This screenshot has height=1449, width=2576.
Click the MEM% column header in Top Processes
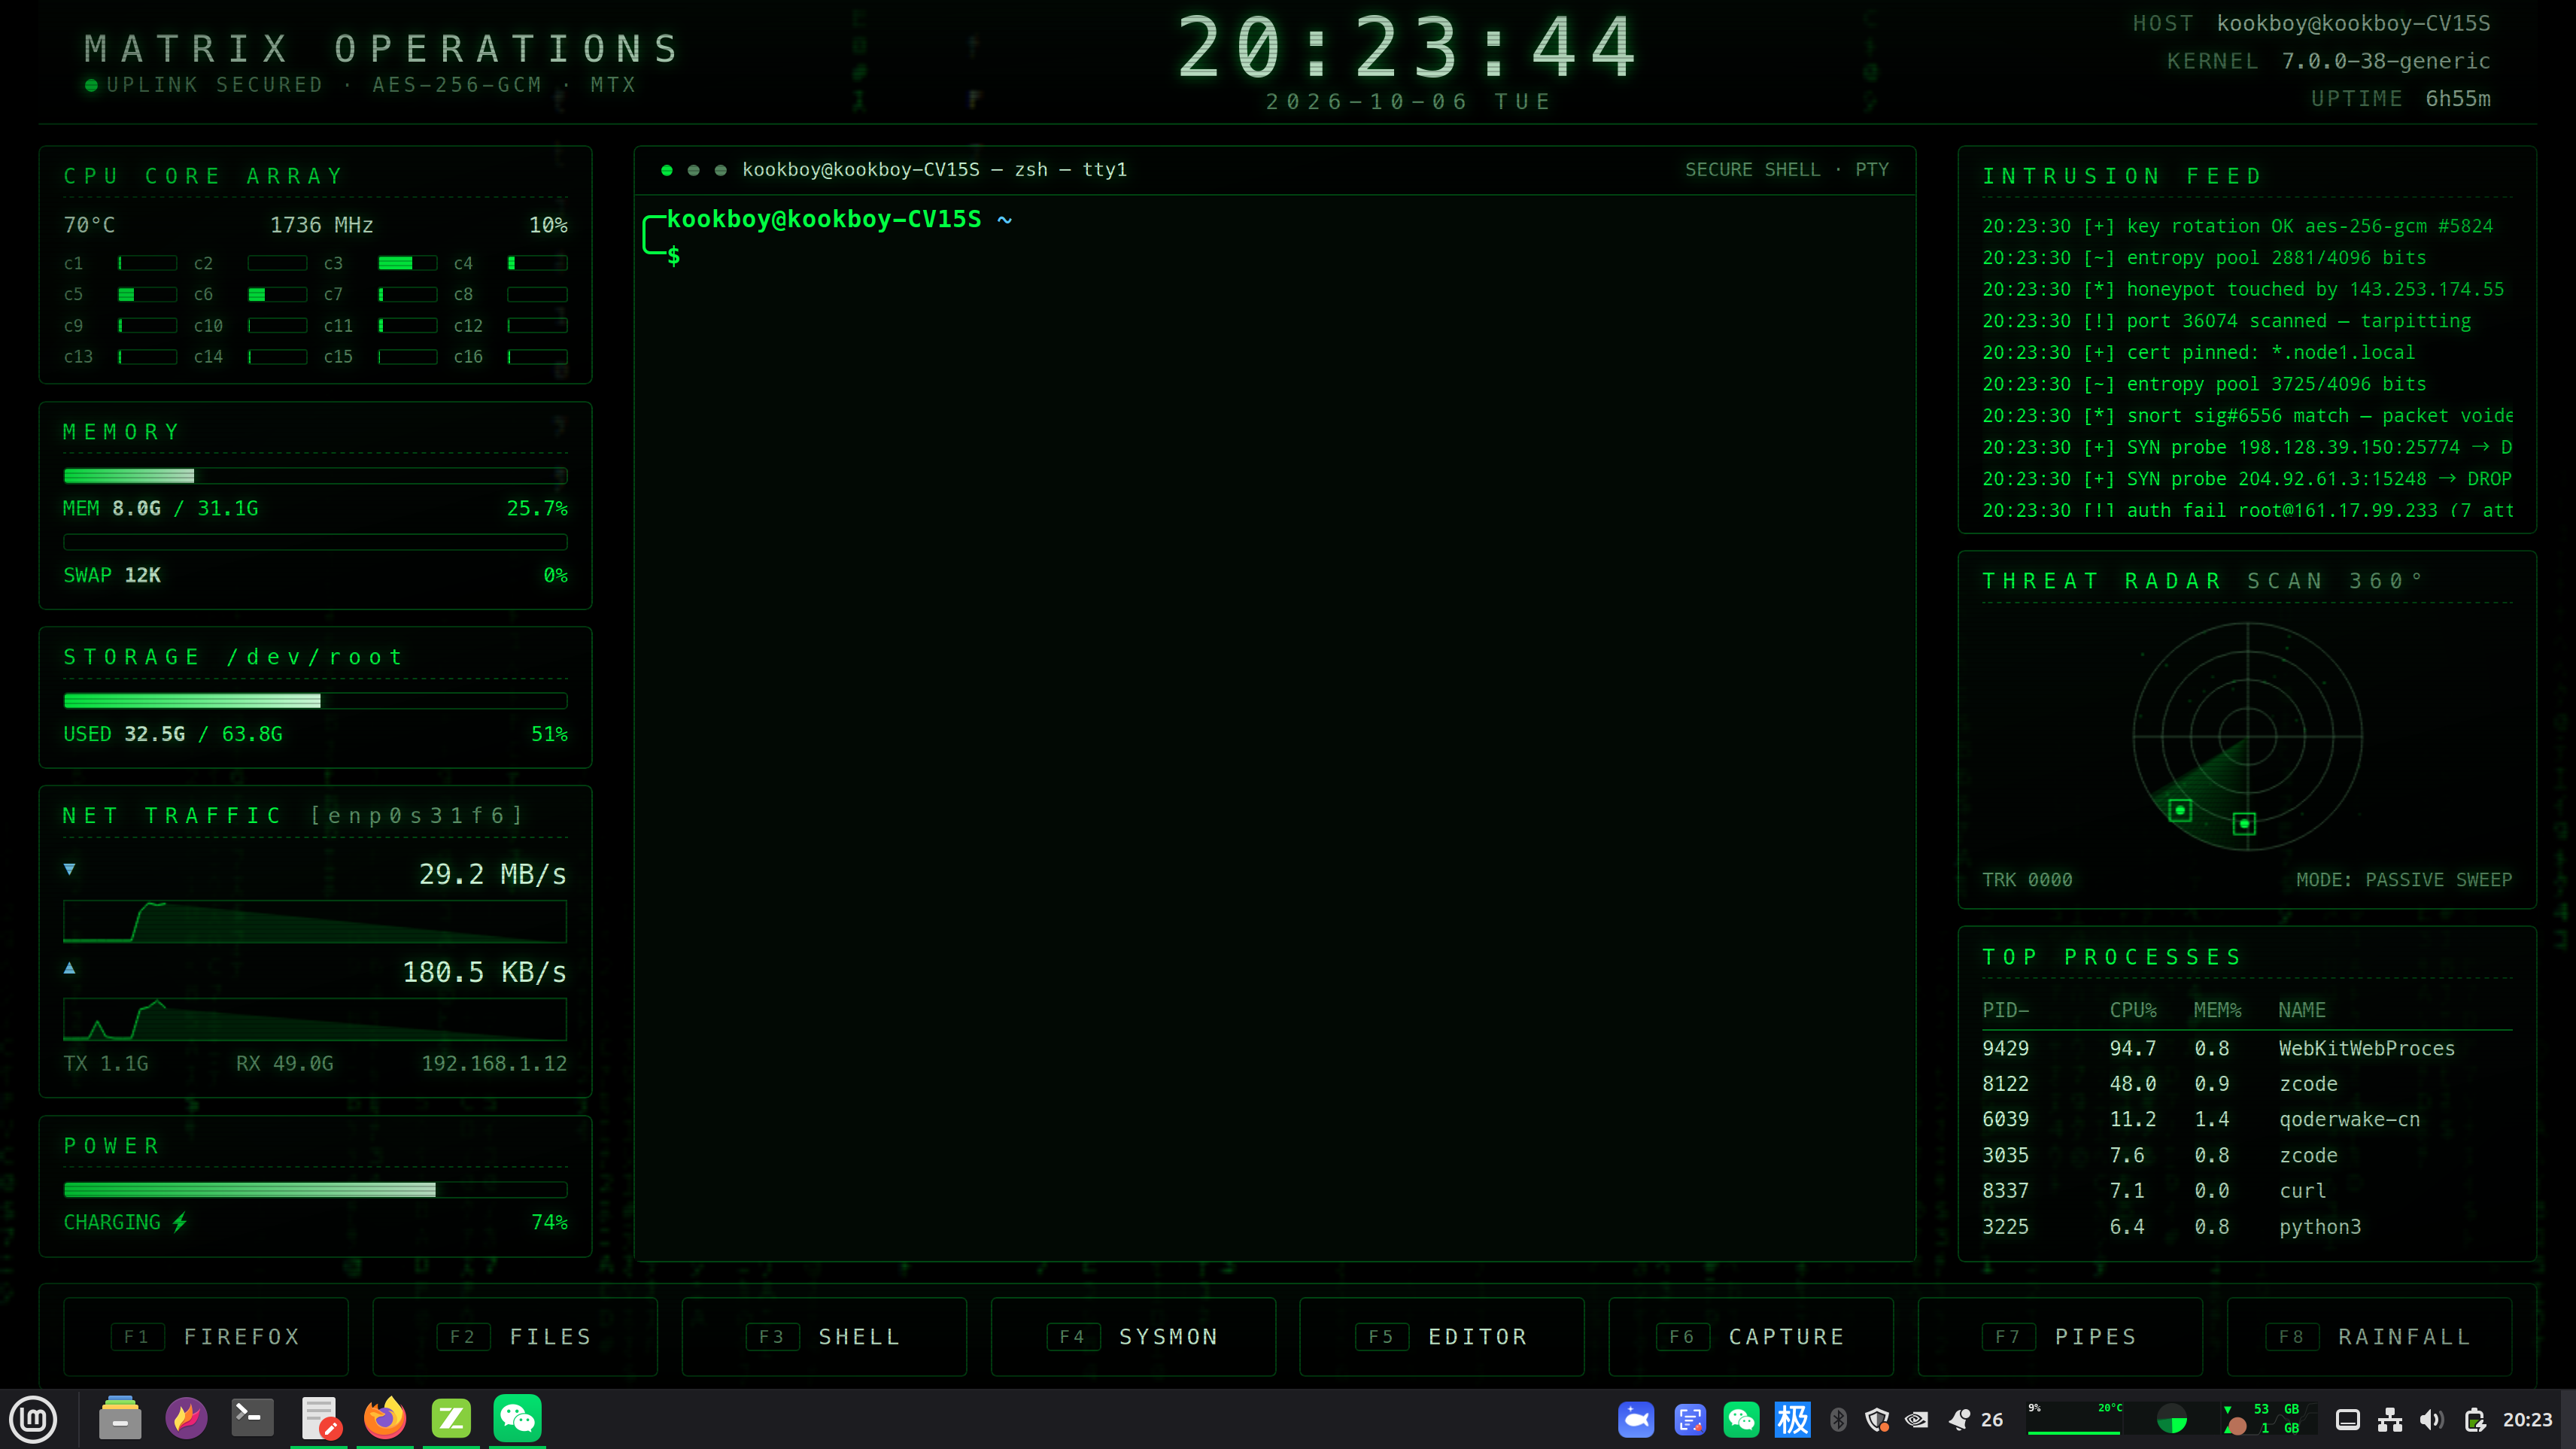point(2217,1010)
